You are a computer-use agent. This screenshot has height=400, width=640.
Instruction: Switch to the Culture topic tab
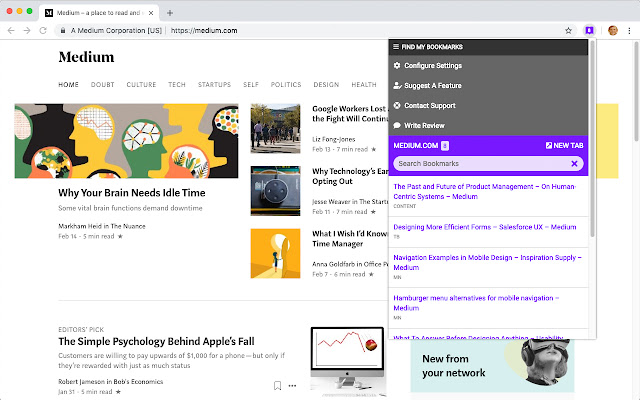[141, 85]
